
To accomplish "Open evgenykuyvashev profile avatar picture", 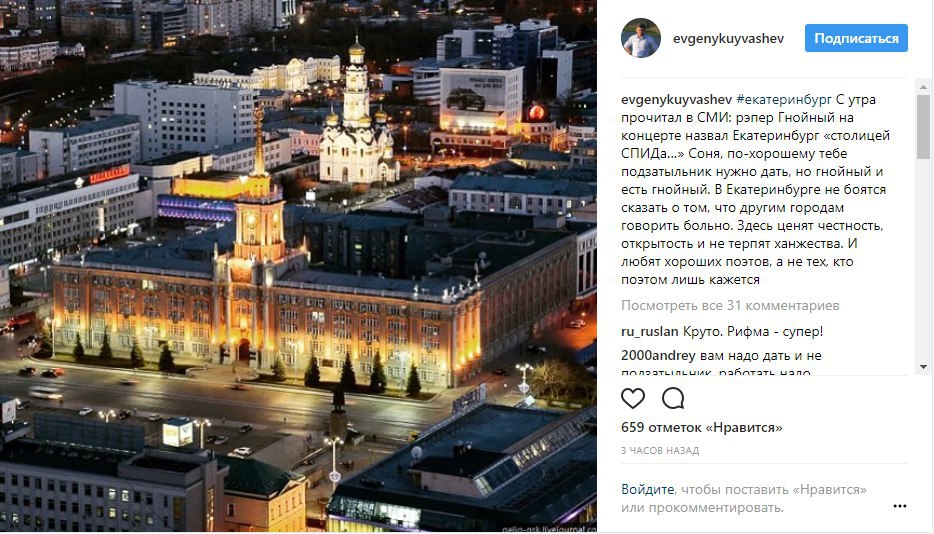I will [x=641, y=38].
